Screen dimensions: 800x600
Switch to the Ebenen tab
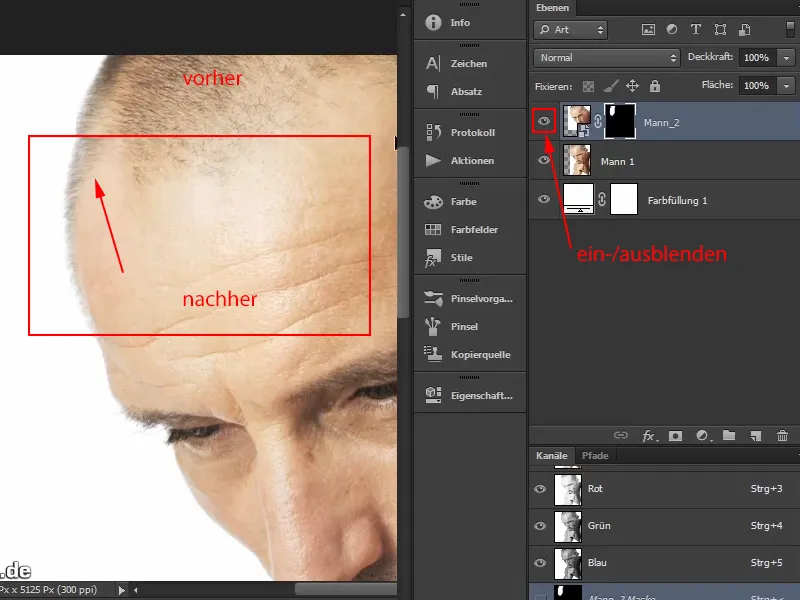click(552, 8)
